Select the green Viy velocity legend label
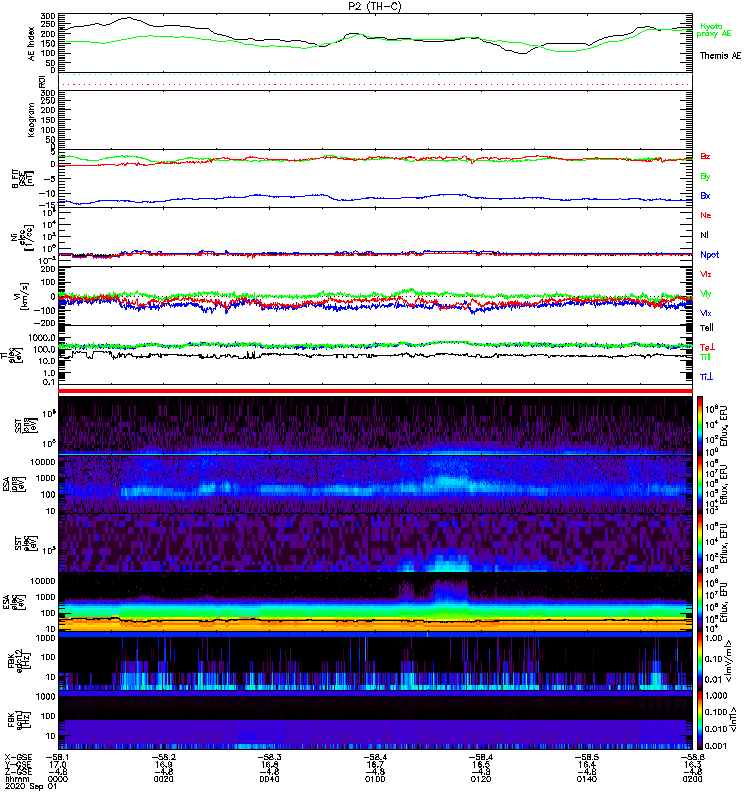750x800 pixels. (x=706, y=294)
